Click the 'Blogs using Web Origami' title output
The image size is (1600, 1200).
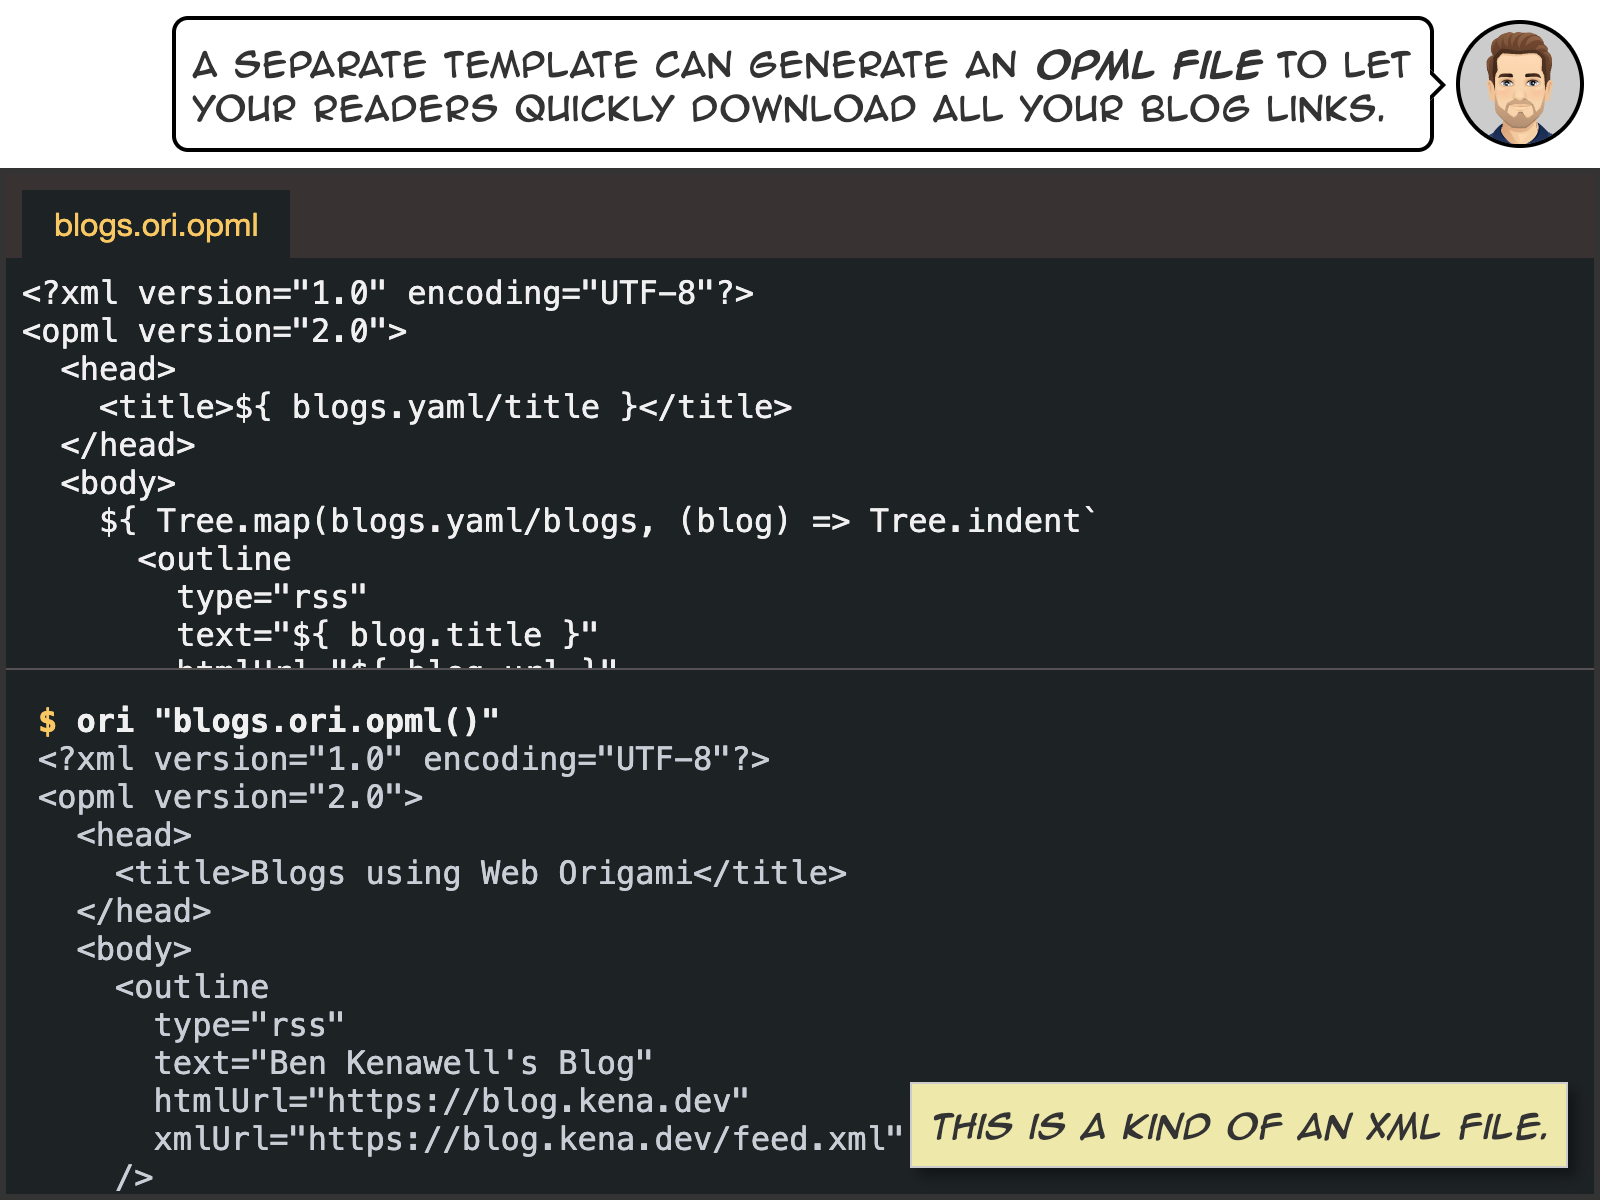[x=481, y=873]
